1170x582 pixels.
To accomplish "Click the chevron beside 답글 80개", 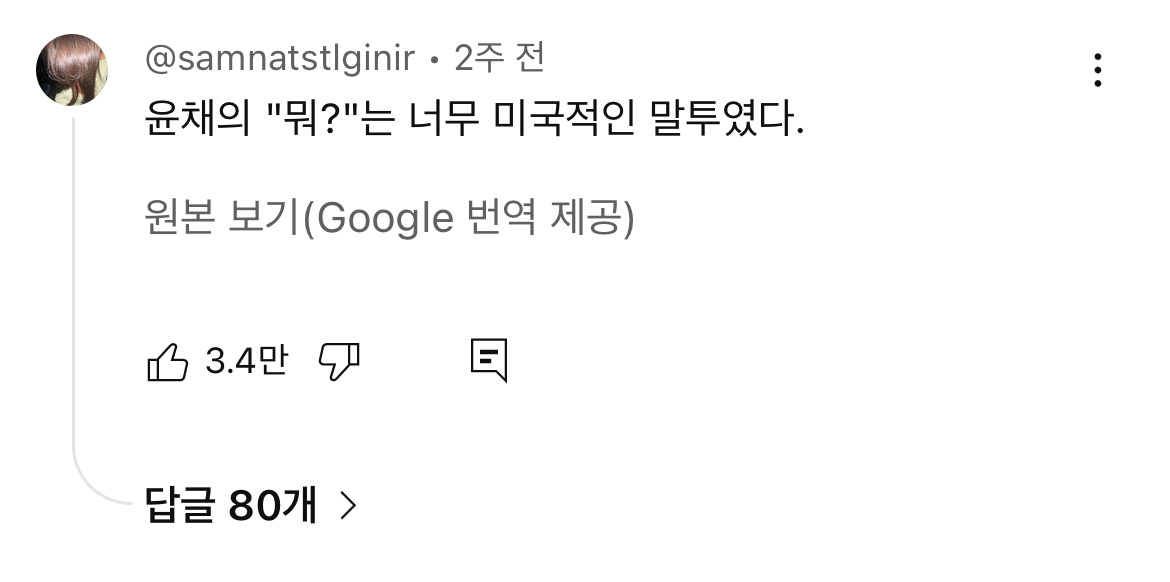I will (348, 507).
